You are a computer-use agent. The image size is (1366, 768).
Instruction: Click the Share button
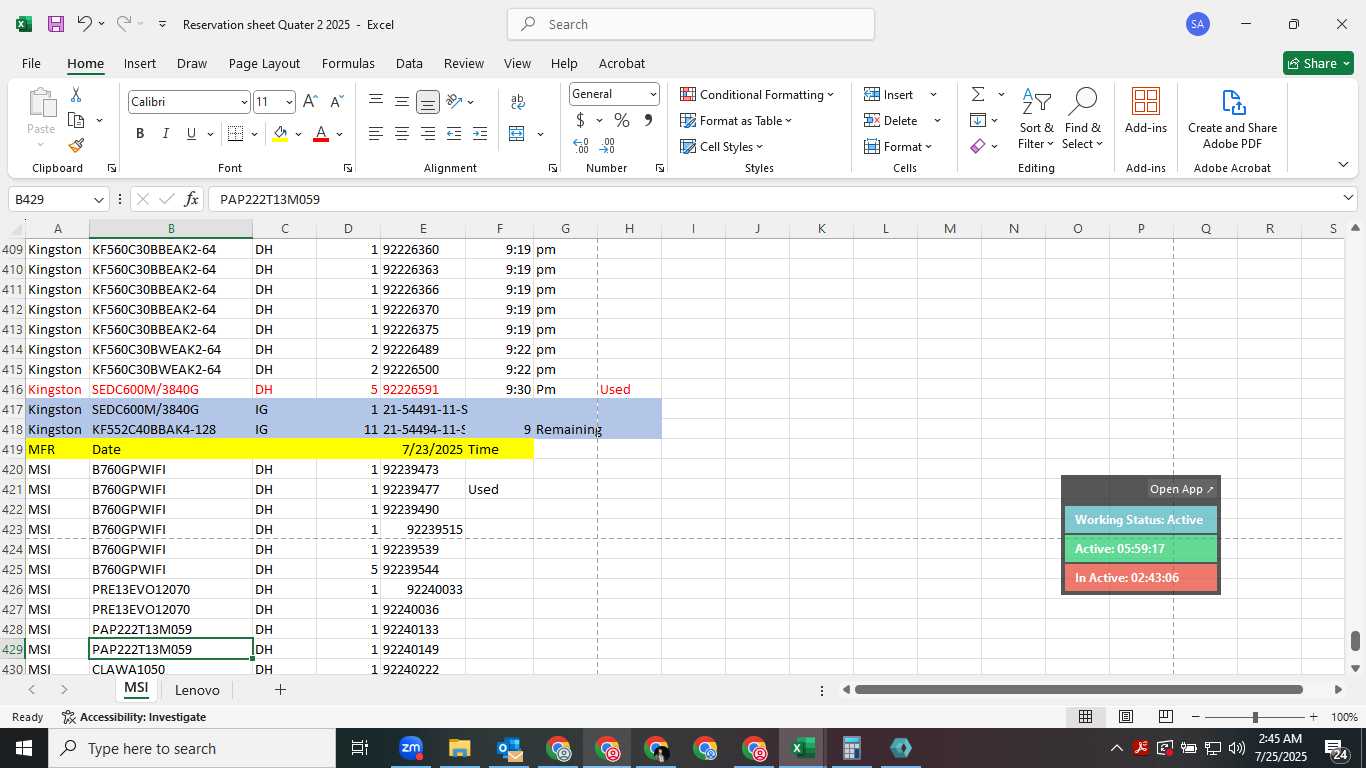pyautogui.click(x=1318, y=63)
